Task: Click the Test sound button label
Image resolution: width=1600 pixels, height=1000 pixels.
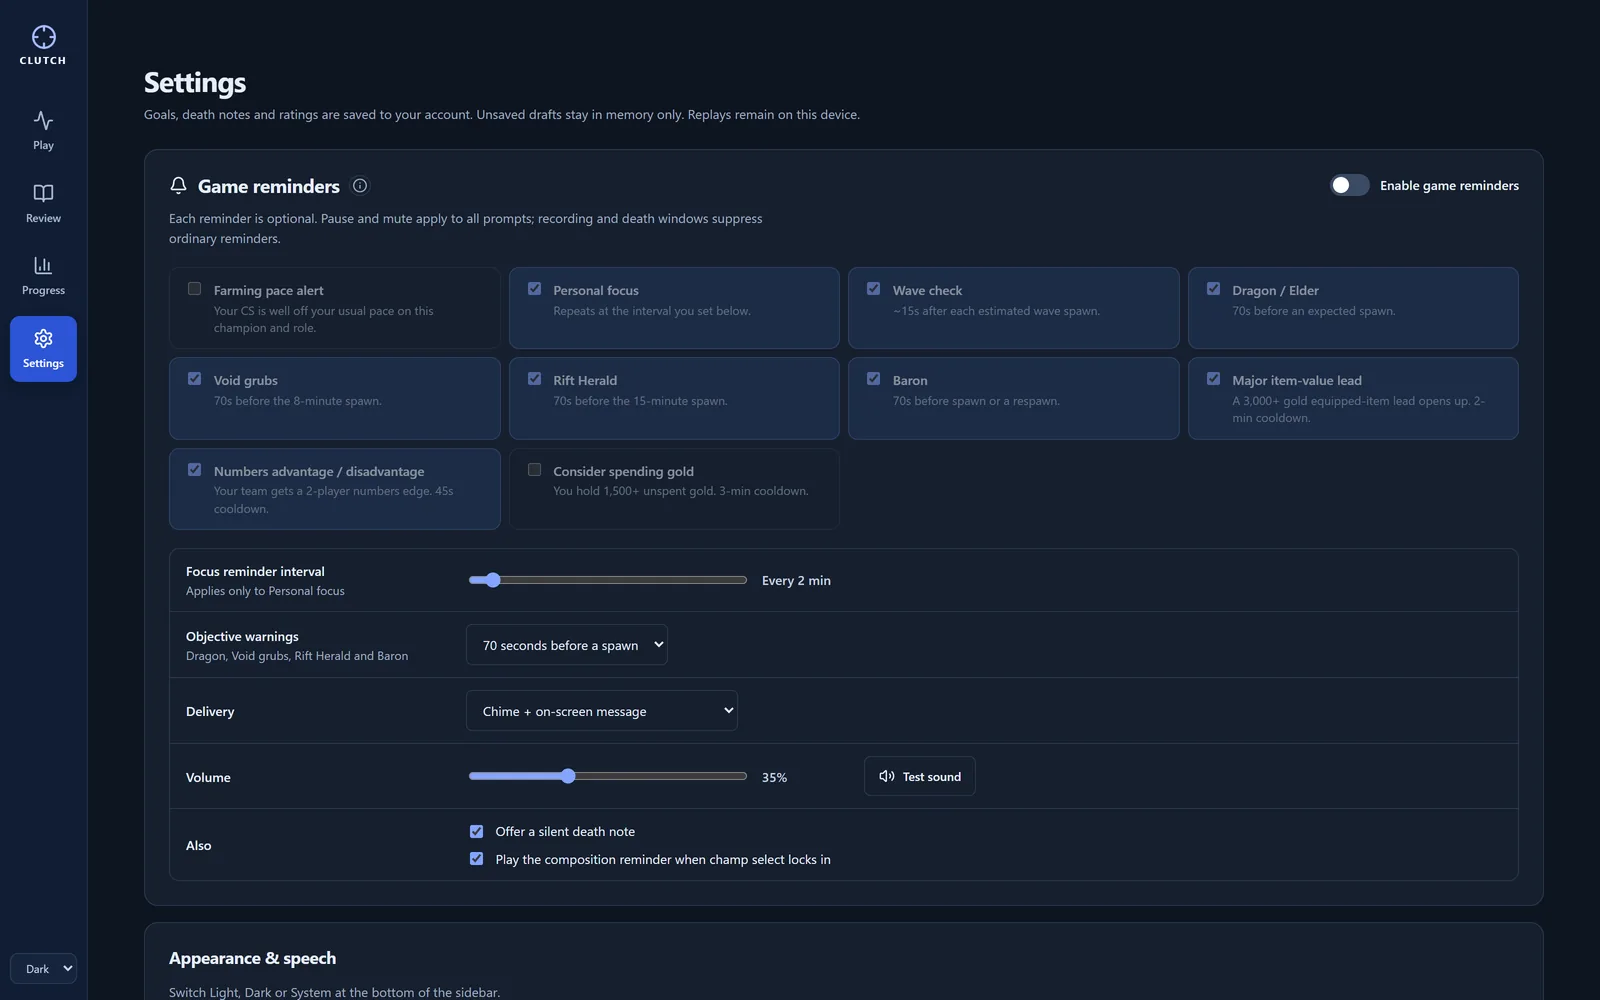Action: pyautogui.click(x=931, y=777)
